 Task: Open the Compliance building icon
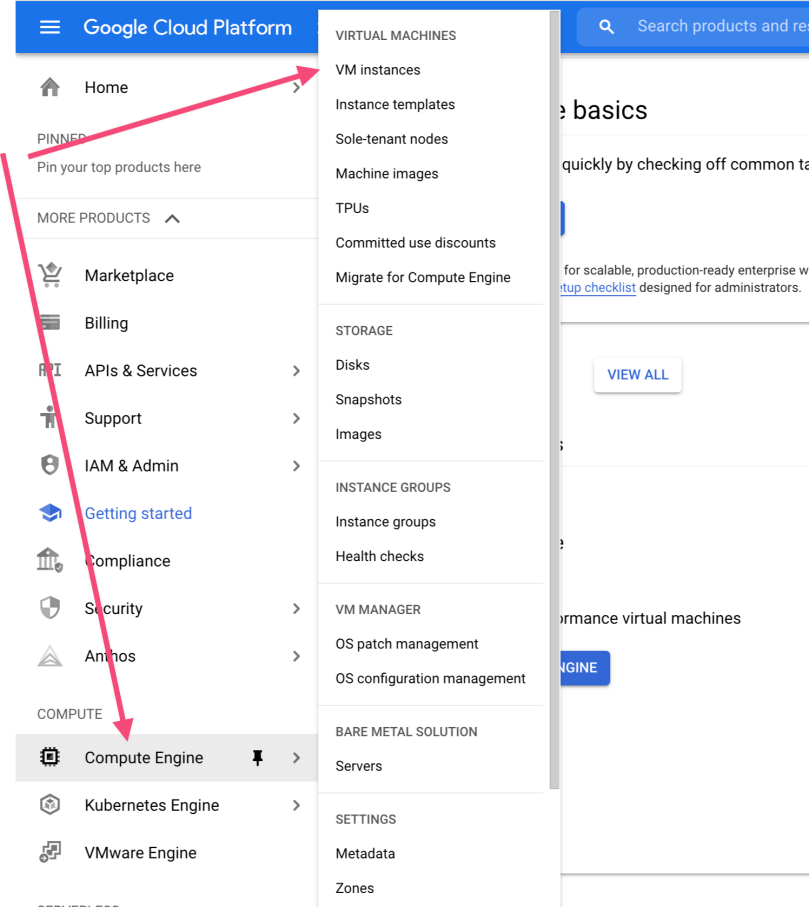[x=50, y=560]
